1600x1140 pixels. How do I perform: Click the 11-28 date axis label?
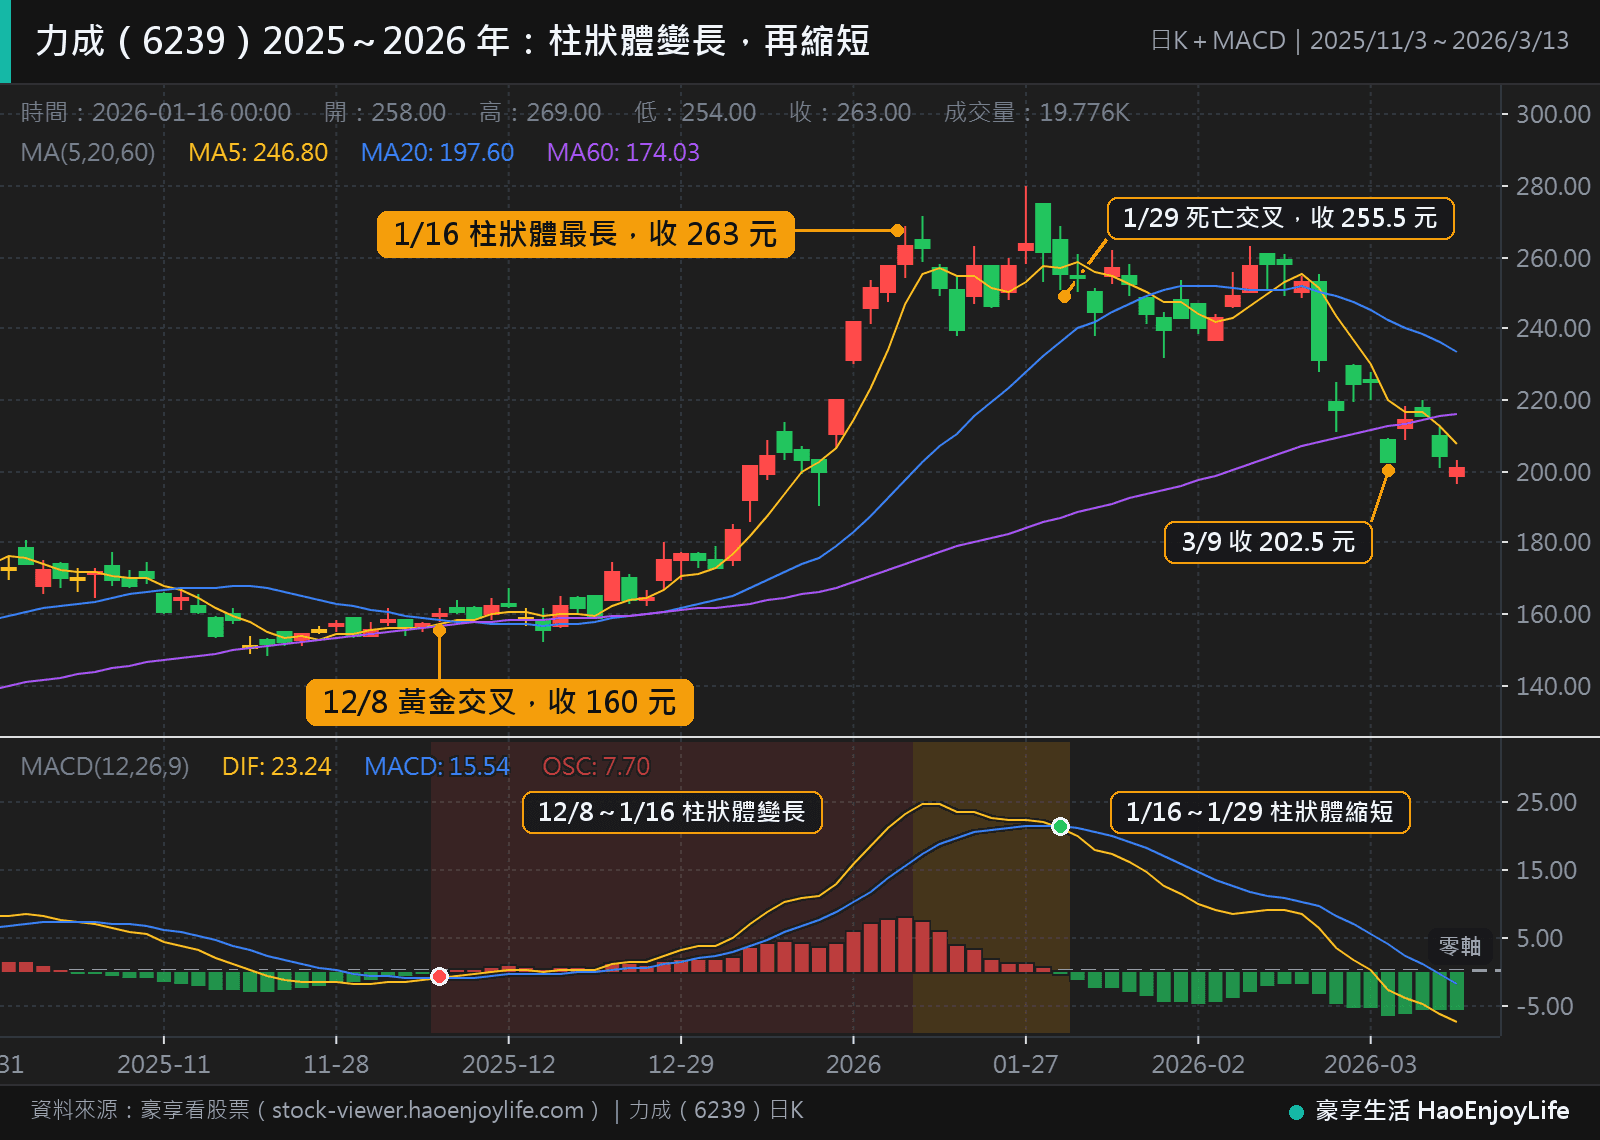[x=336, y=1064]
